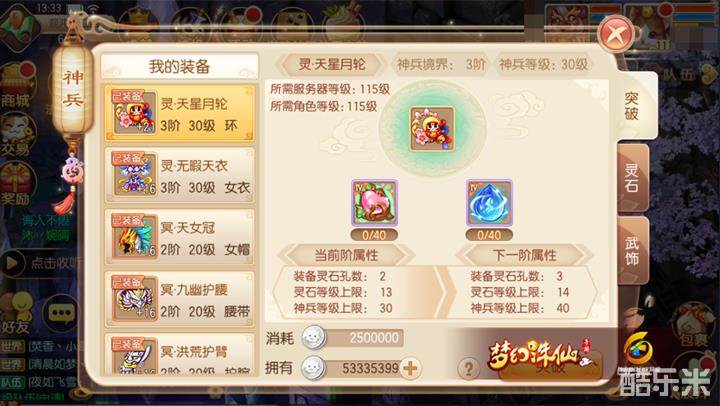The width and height of the screenshot is (720, 406).
Task: Play the voice message 点击收听
Action: [x=41, y=264]
